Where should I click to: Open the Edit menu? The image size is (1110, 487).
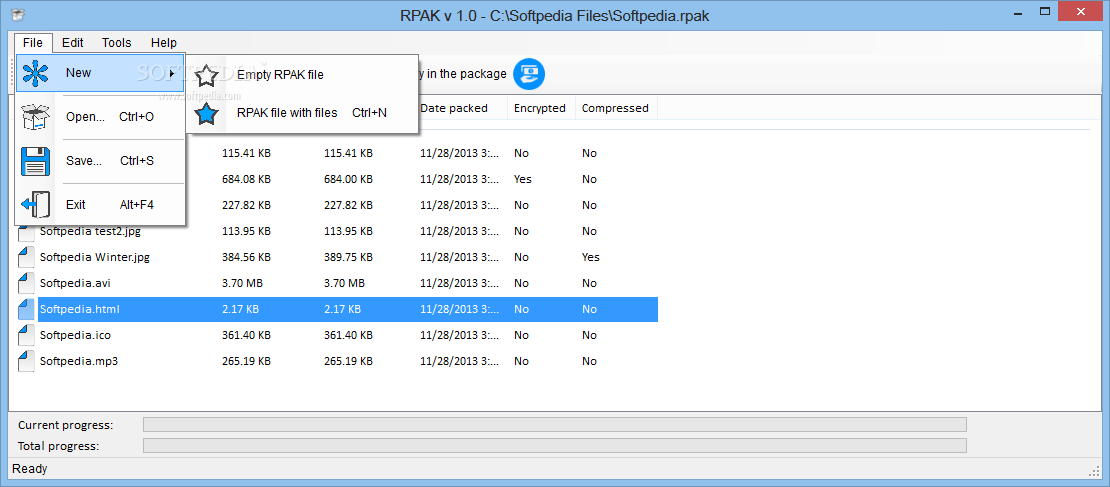point(73,42)
